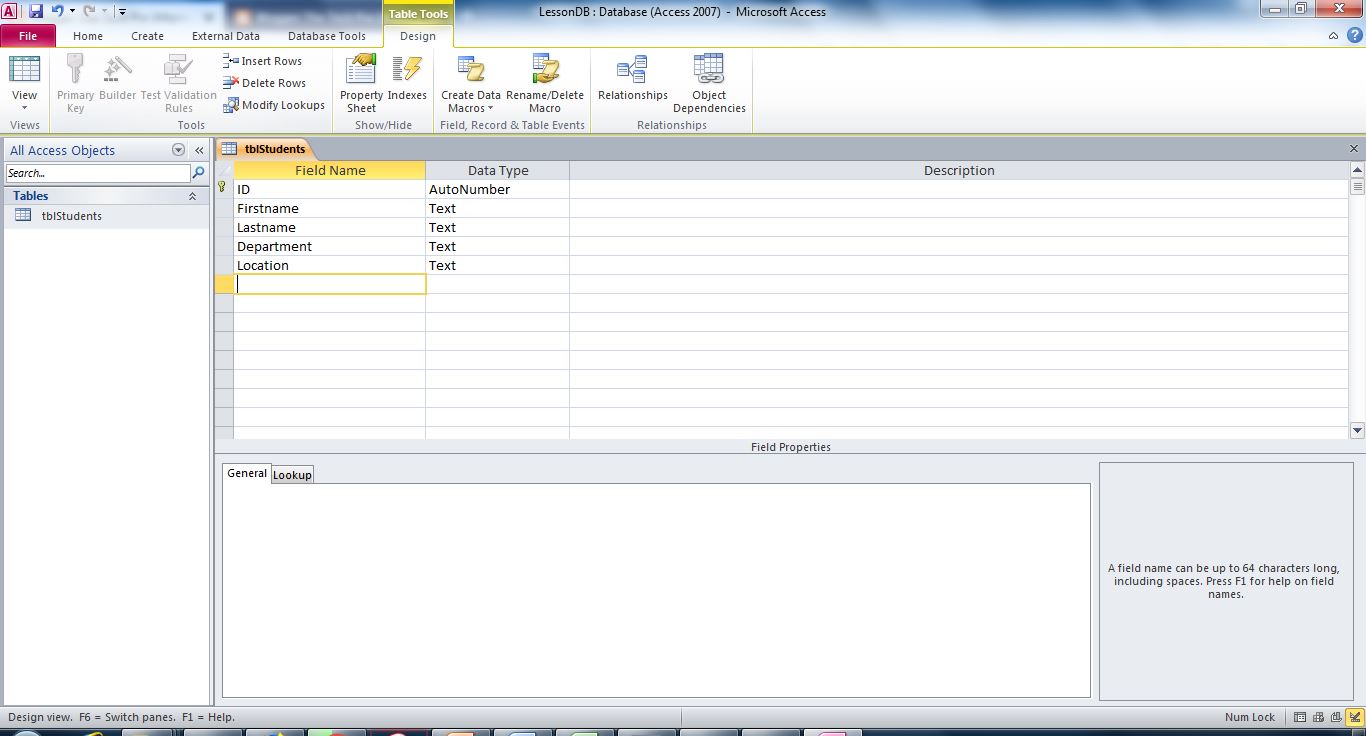Click the Access application icon in title bar

[x=10, y=11]
